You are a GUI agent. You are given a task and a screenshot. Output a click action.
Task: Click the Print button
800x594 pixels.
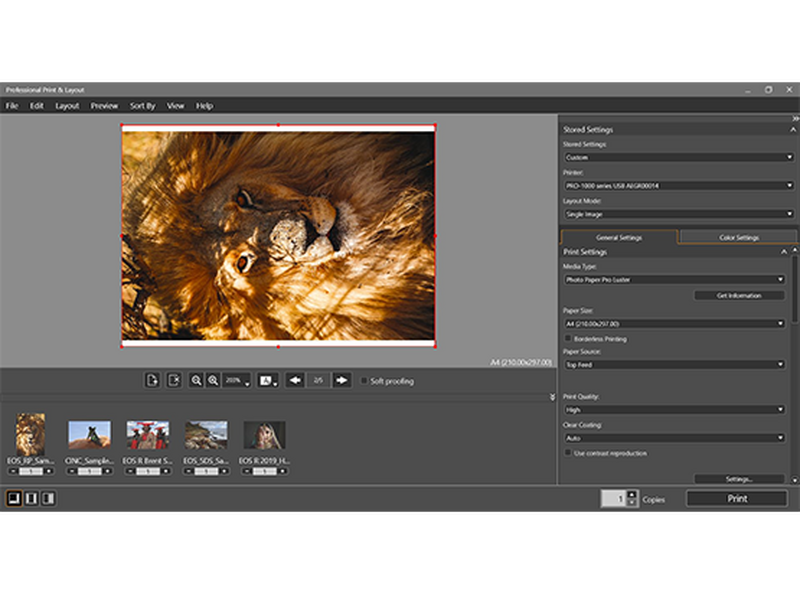click(x=736, y=498)
